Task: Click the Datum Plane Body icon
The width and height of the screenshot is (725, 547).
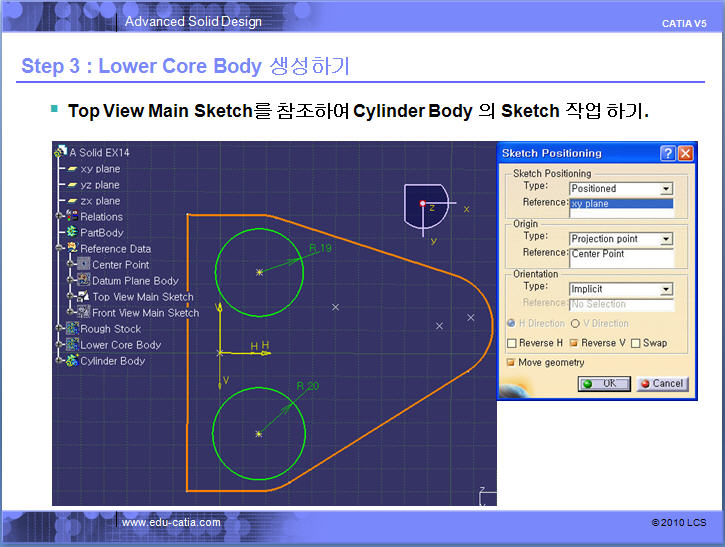Action: [x=84, y=280]
